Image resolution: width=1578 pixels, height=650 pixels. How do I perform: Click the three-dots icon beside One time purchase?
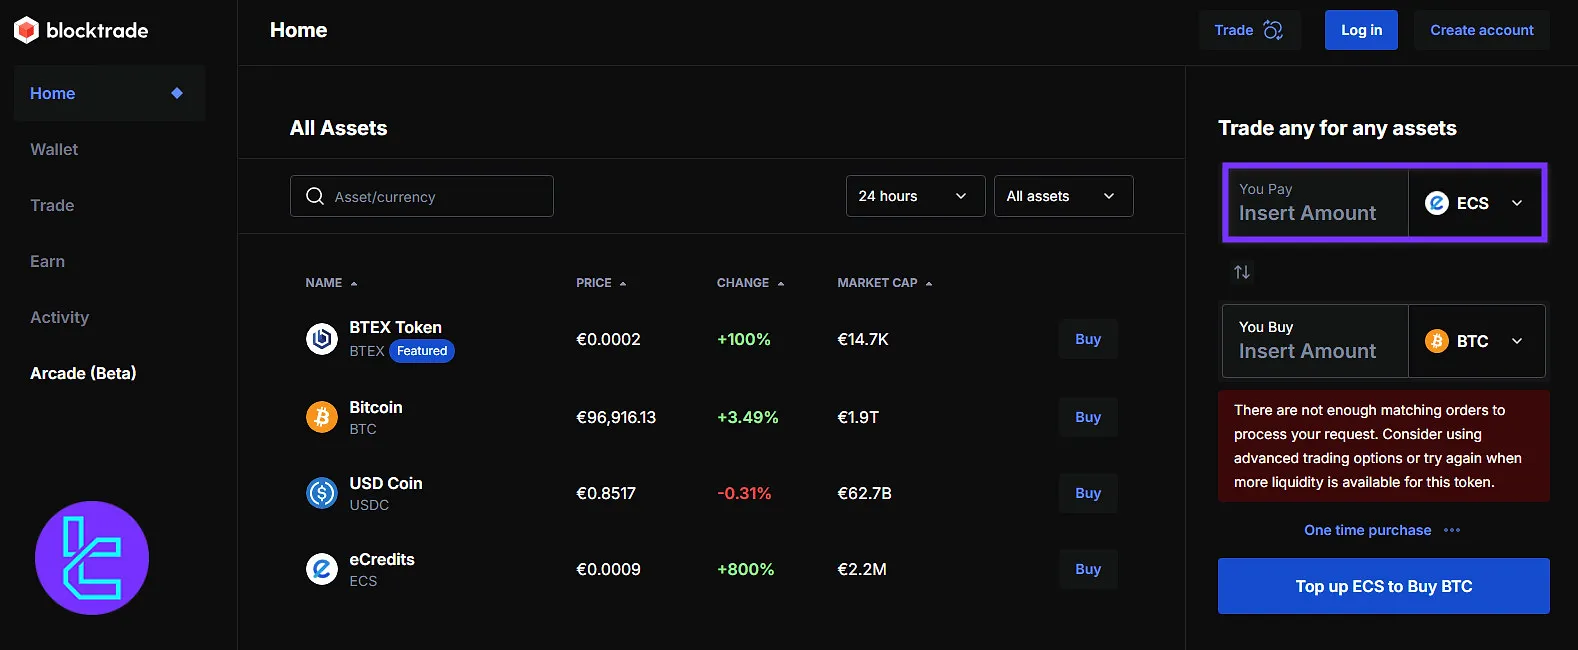click(x=1452, y=530)
